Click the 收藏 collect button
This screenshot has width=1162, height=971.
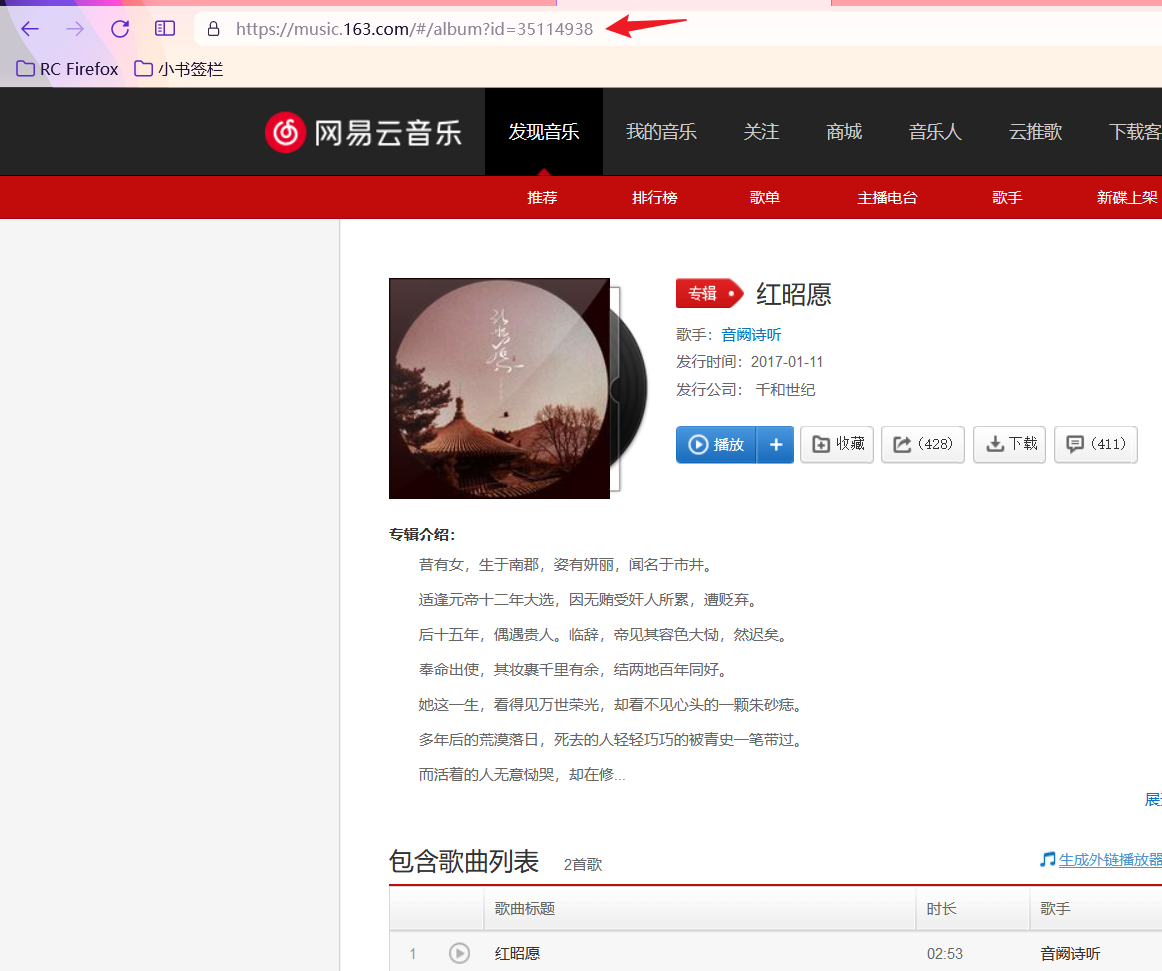tap(837, 444)
